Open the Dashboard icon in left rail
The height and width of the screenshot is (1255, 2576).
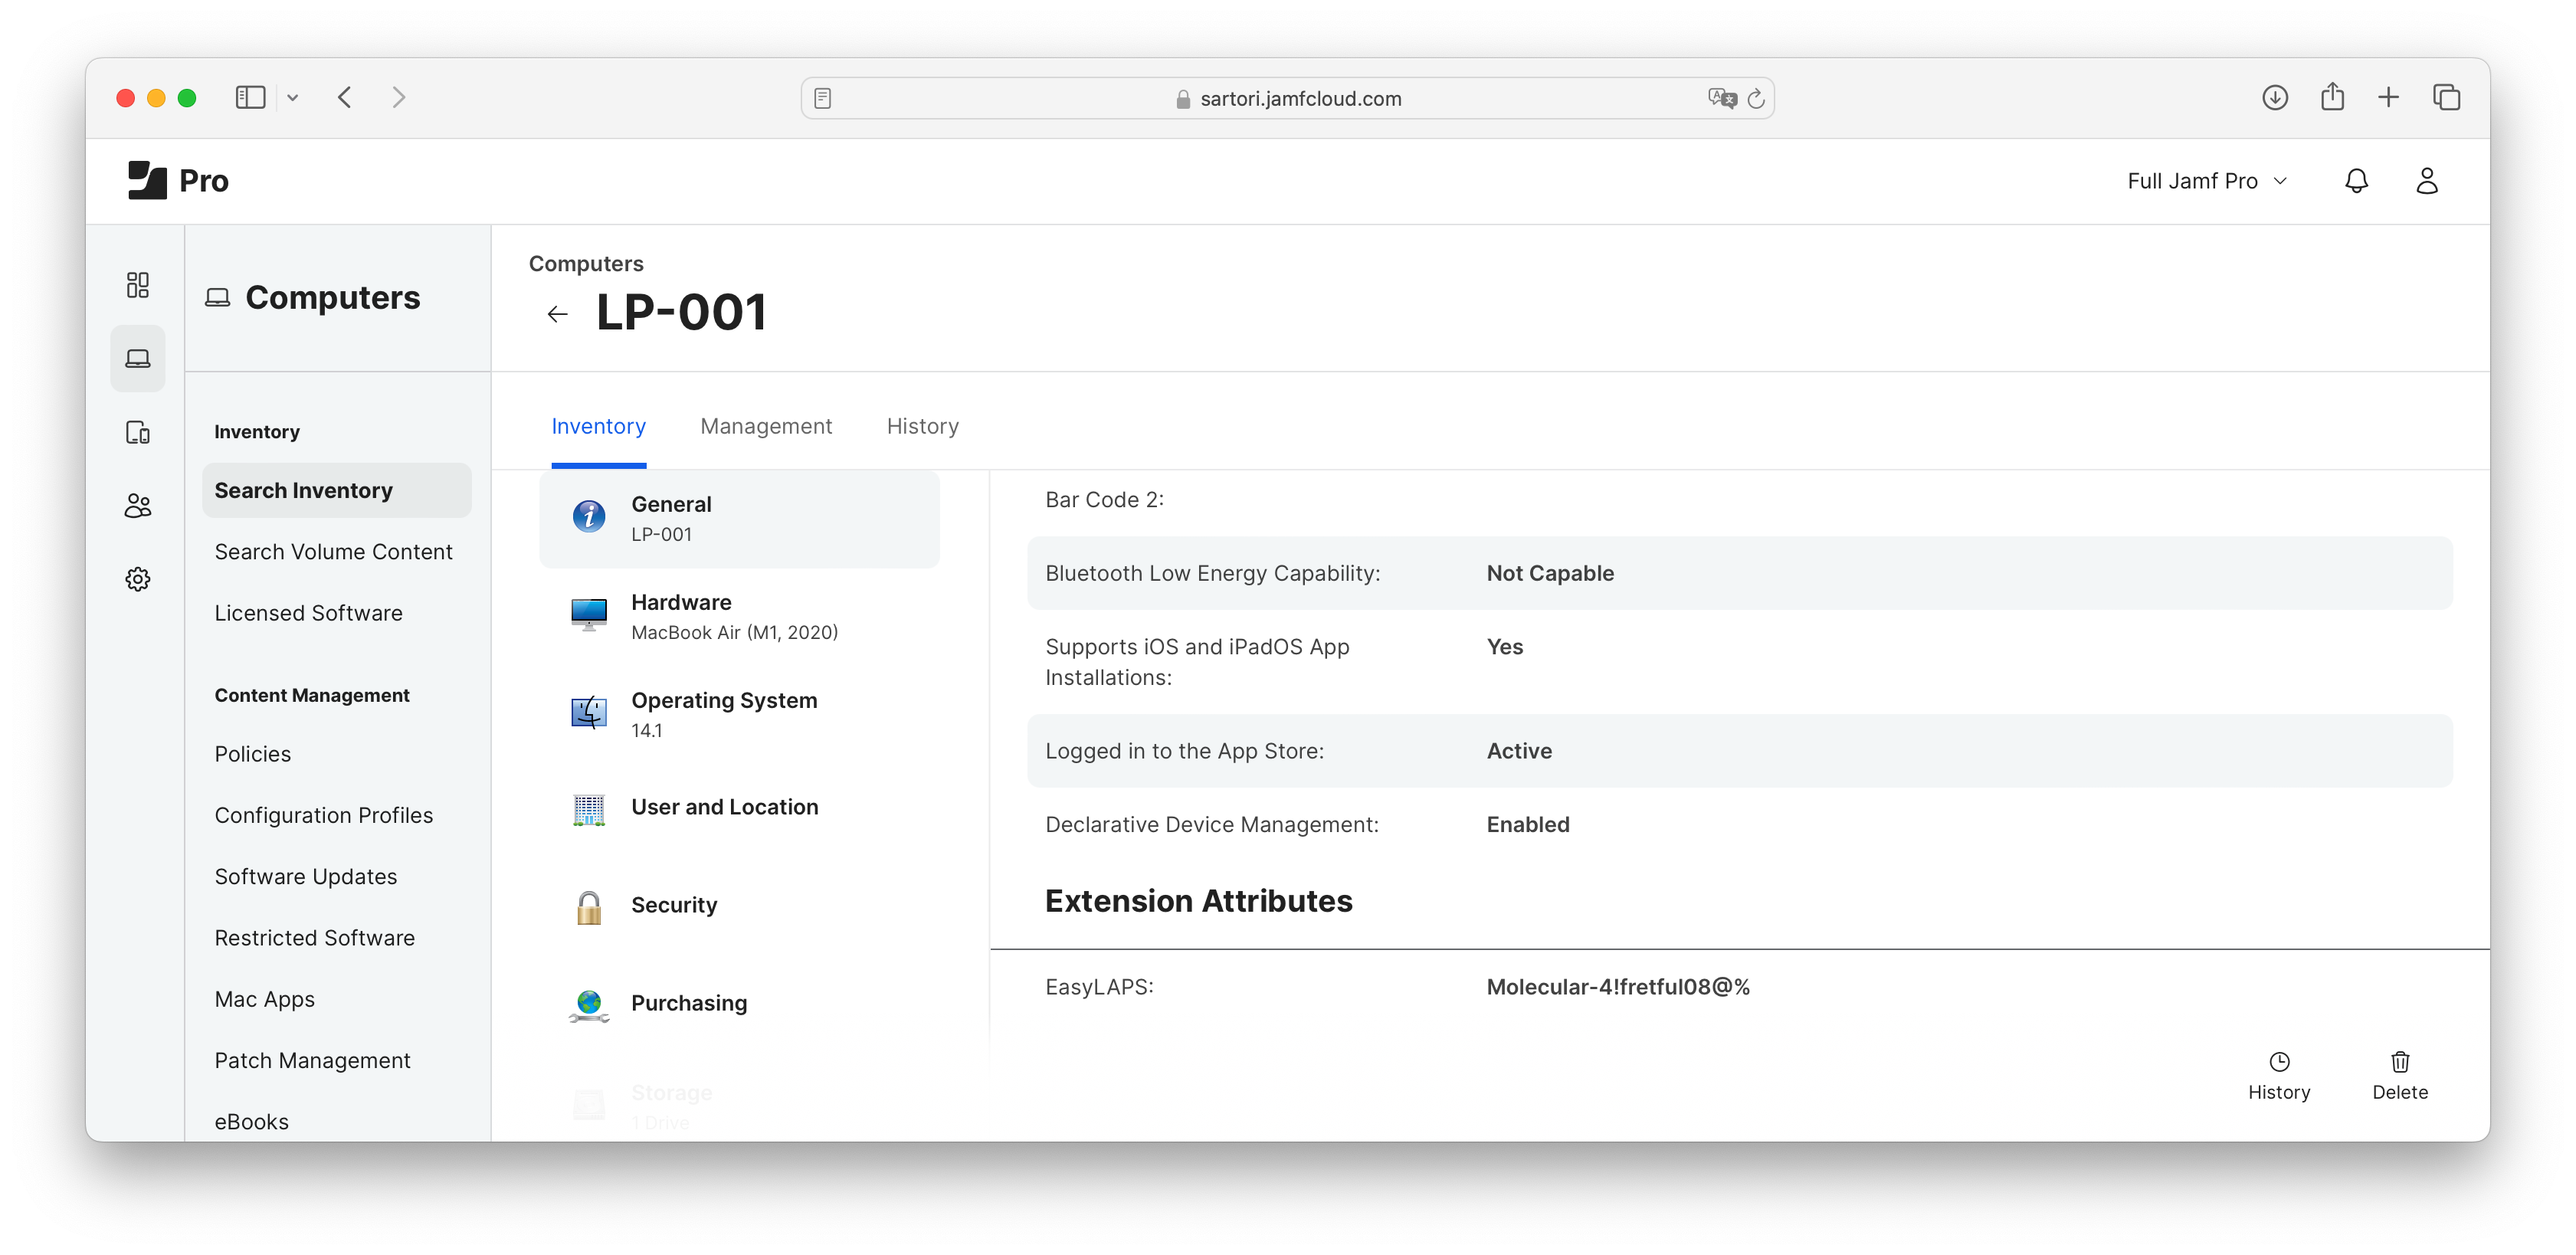[138, 285]
